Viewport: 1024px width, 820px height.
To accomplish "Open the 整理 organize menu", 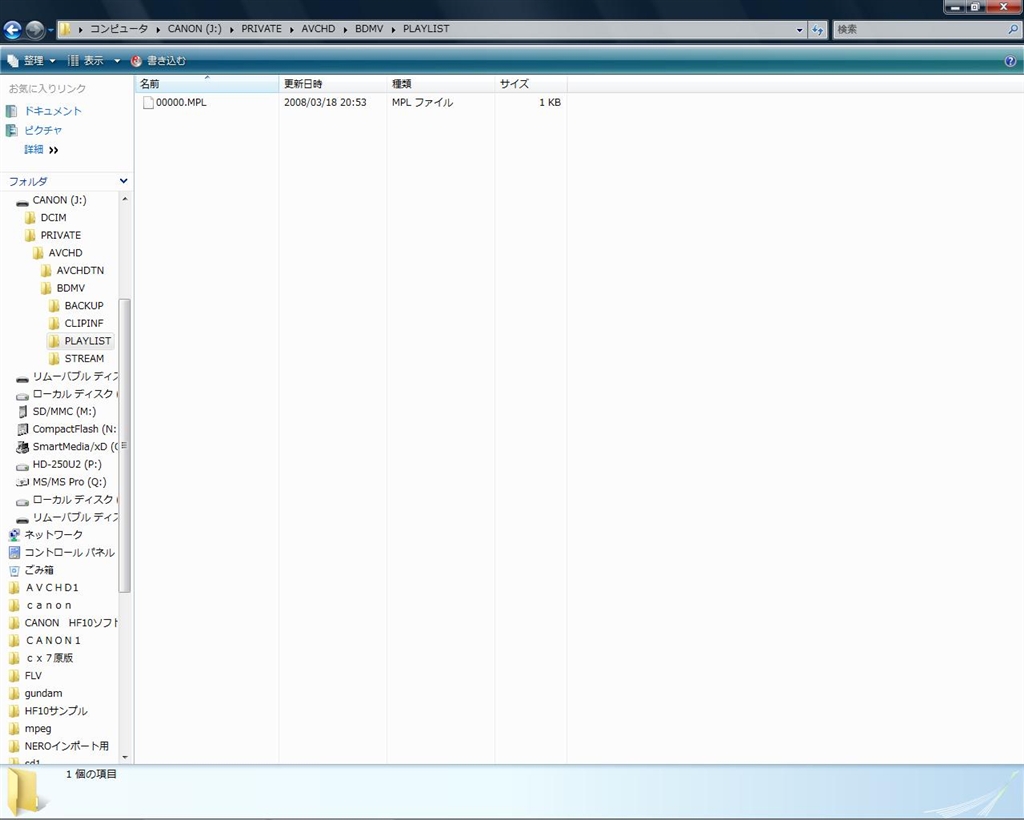I will point(31,61).
